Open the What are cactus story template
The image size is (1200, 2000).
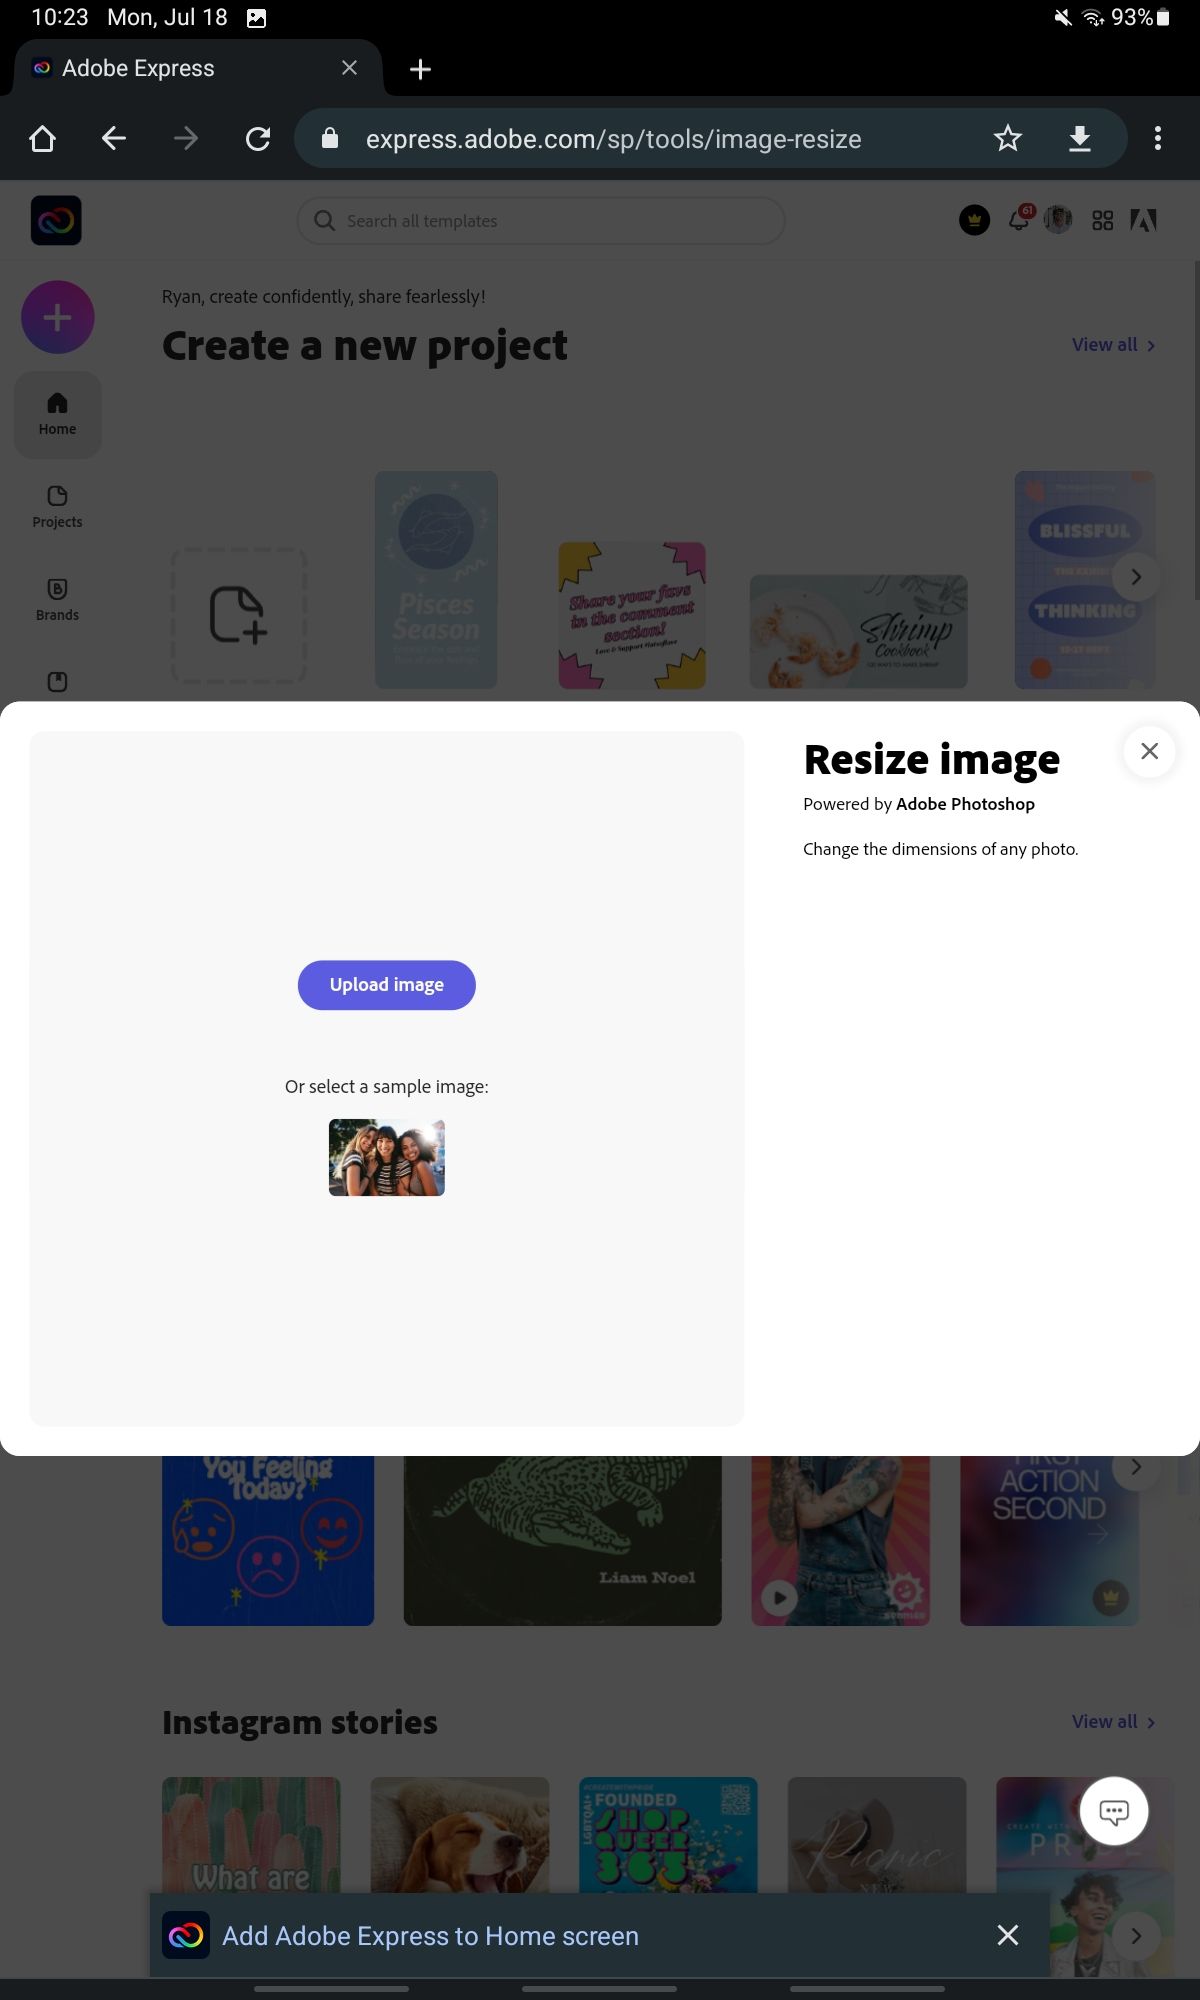251,1835
